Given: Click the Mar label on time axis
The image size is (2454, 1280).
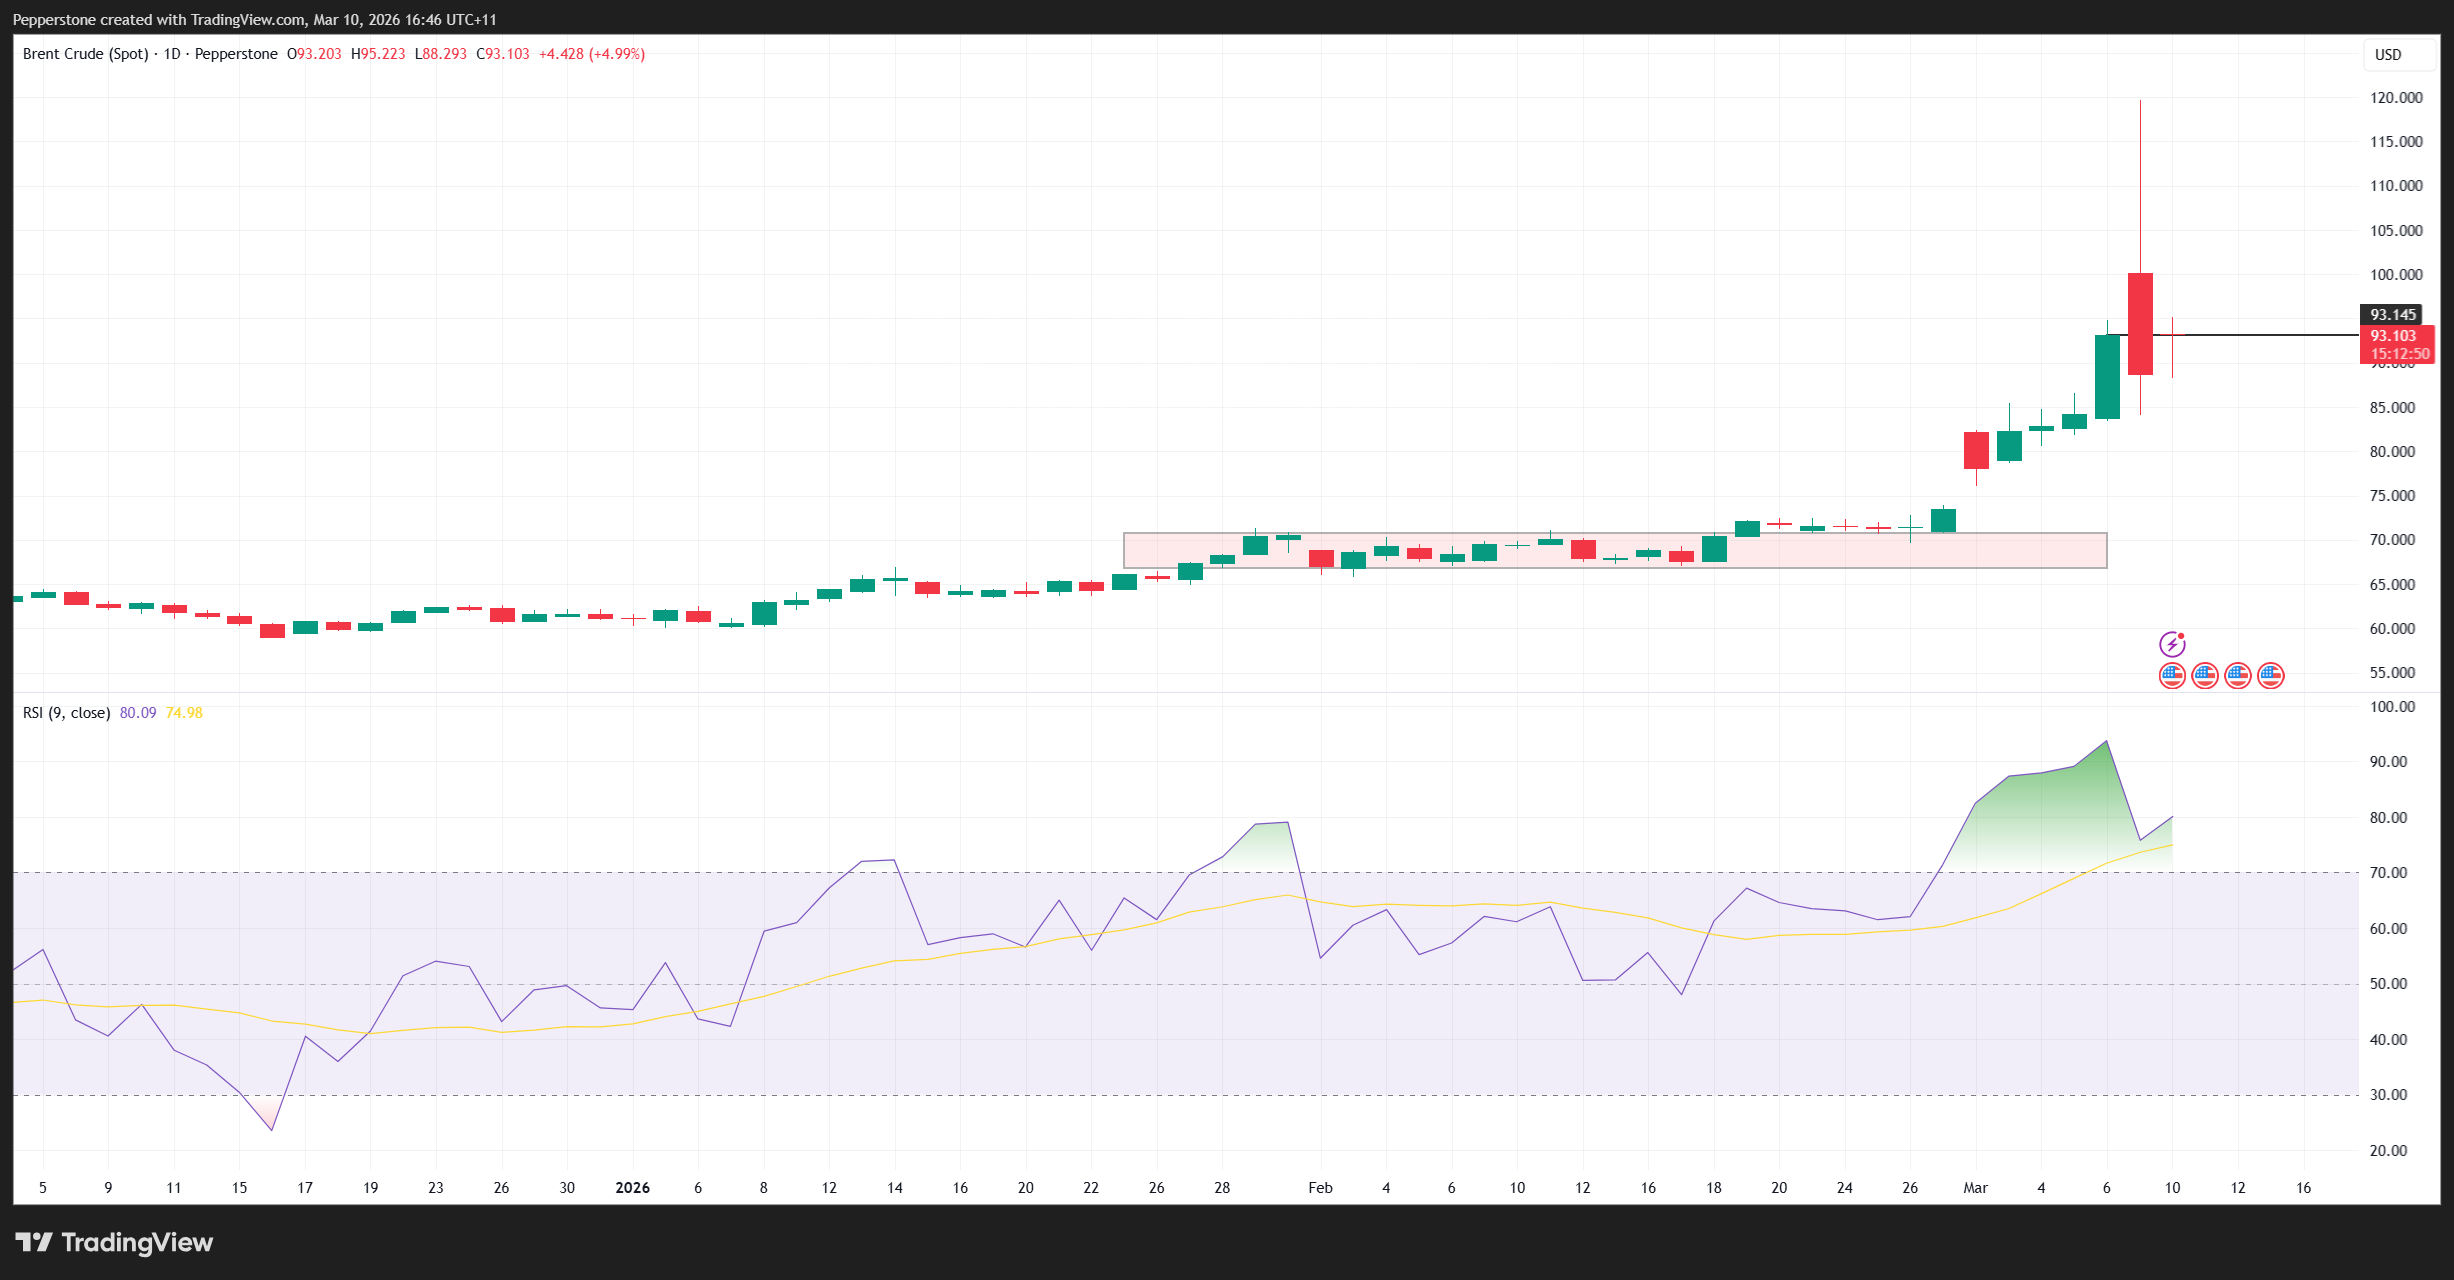Looking at the screenshot, I should [1975, 1188].
